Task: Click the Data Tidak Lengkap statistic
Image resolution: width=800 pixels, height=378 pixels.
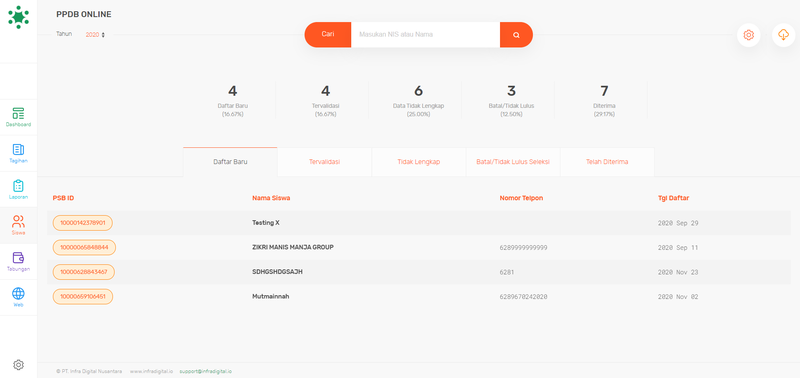Action: click(418, 100)
